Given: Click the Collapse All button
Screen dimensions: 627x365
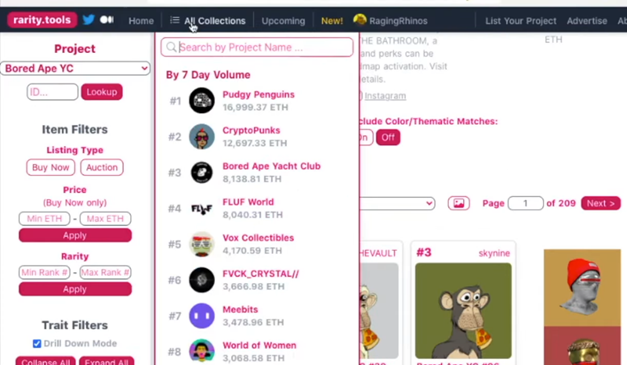Looking at the screenshot, I should (46, 361).
